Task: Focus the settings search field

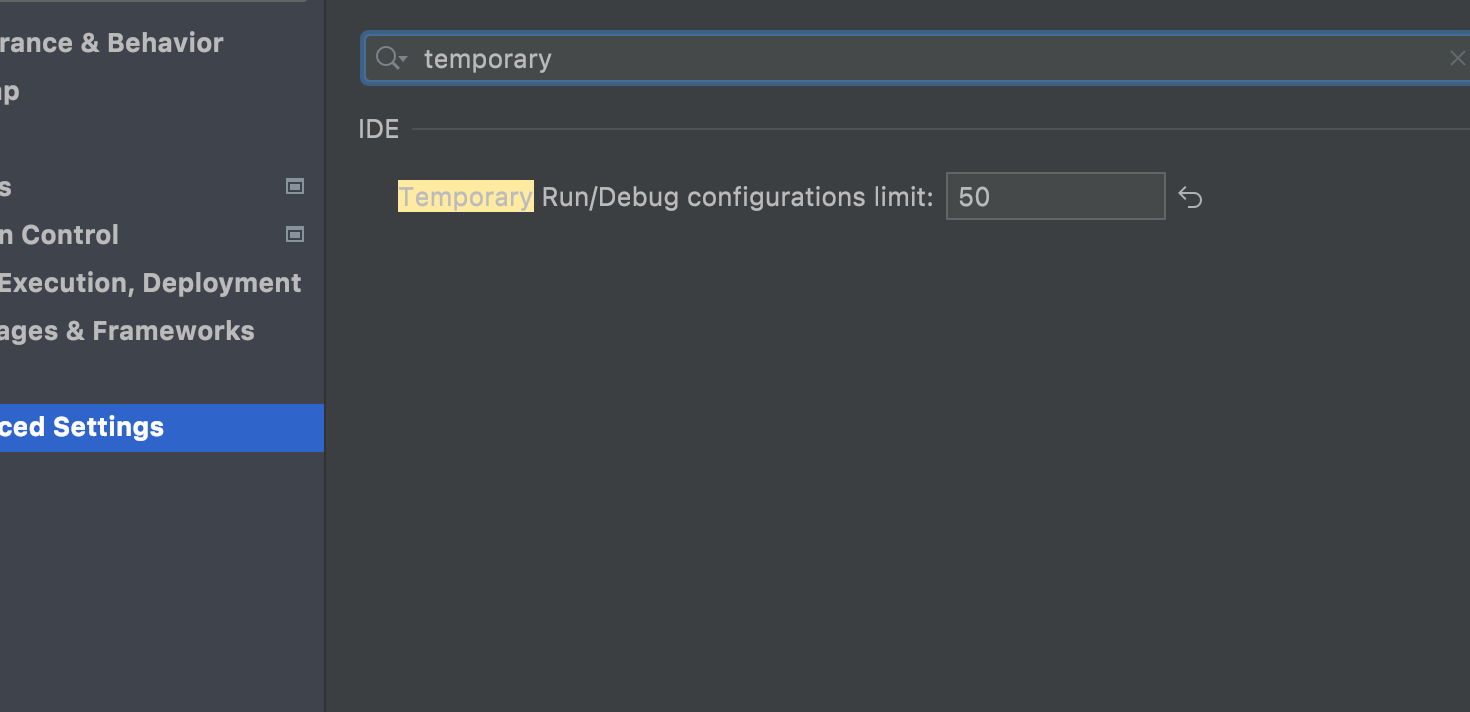Action: click(700, 58)
